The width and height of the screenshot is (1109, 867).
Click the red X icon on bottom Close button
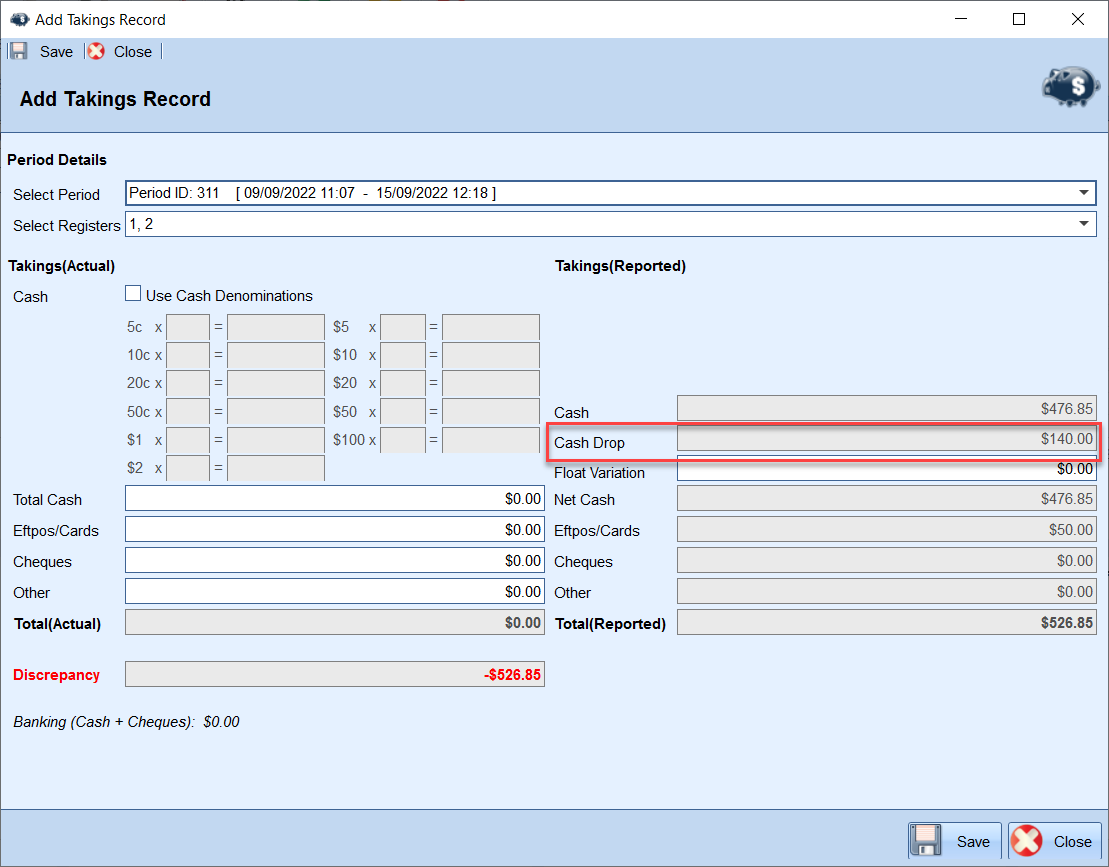click(x=1027, y=841)
